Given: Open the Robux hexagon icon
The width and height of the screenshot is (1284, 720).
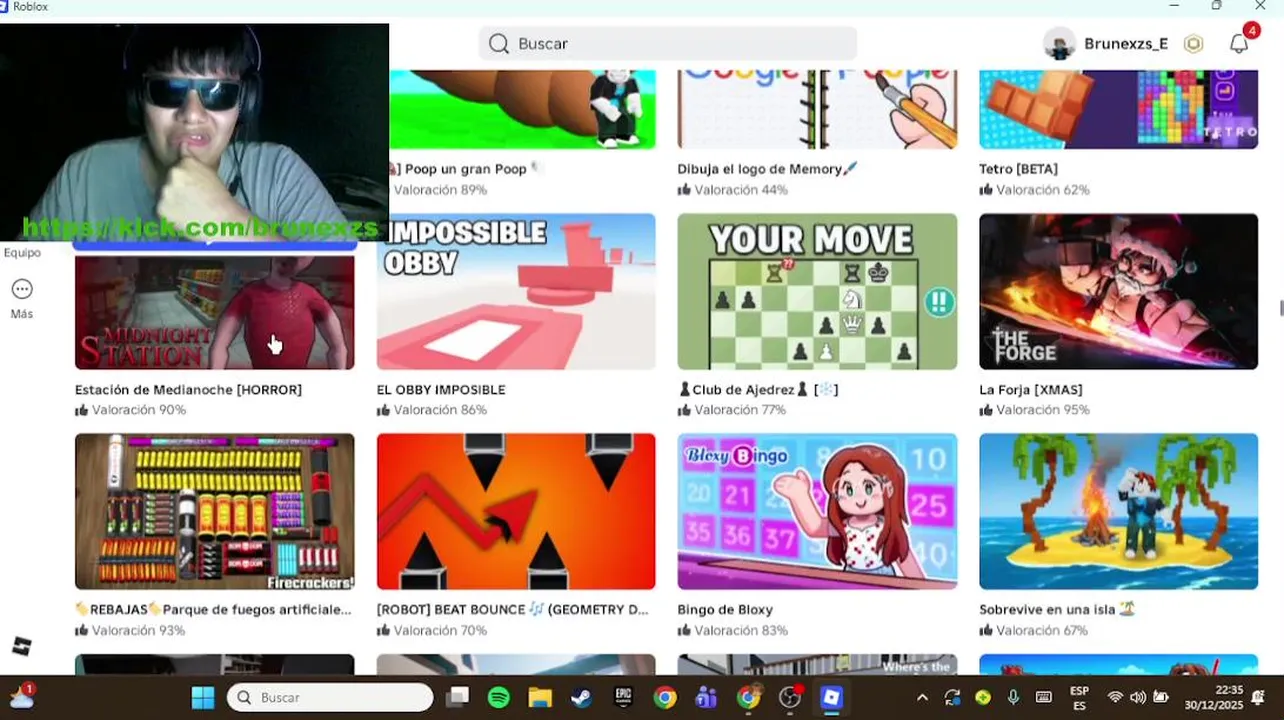Looking at the screenshot, I should click(1193, 44).
